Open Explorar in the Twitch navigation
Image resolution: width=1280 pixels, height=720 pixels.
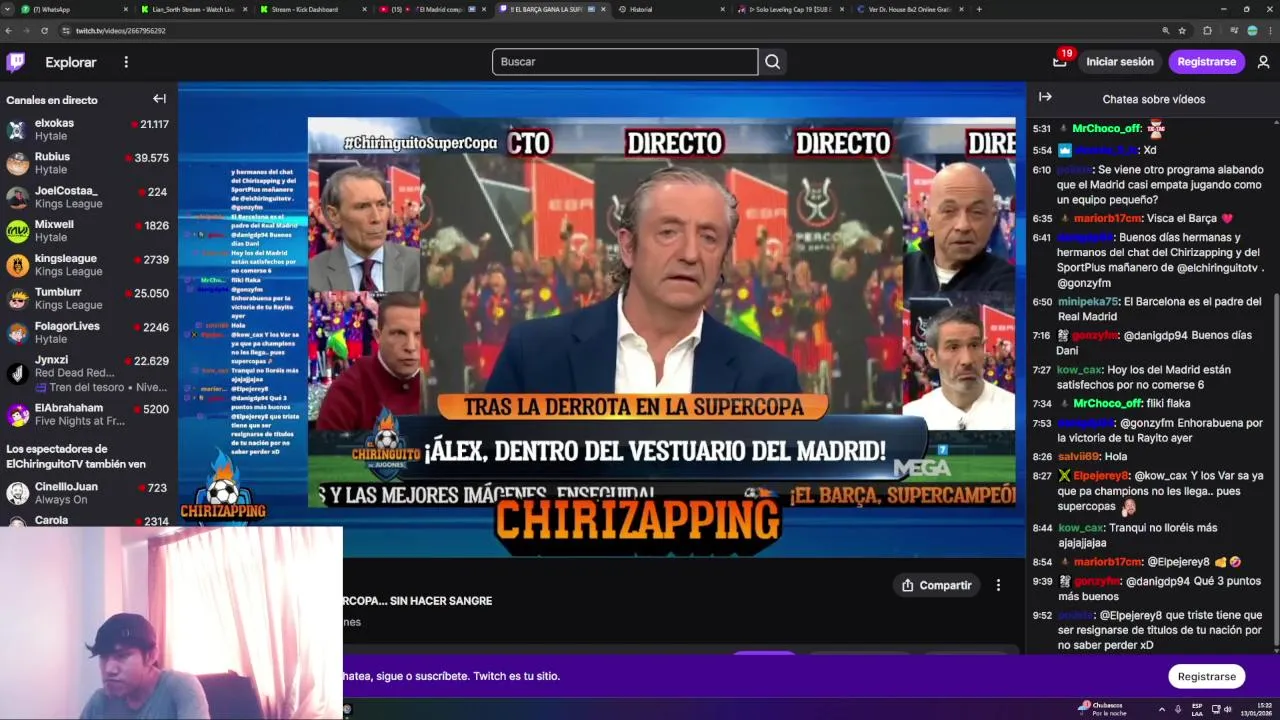coord(71,62)
